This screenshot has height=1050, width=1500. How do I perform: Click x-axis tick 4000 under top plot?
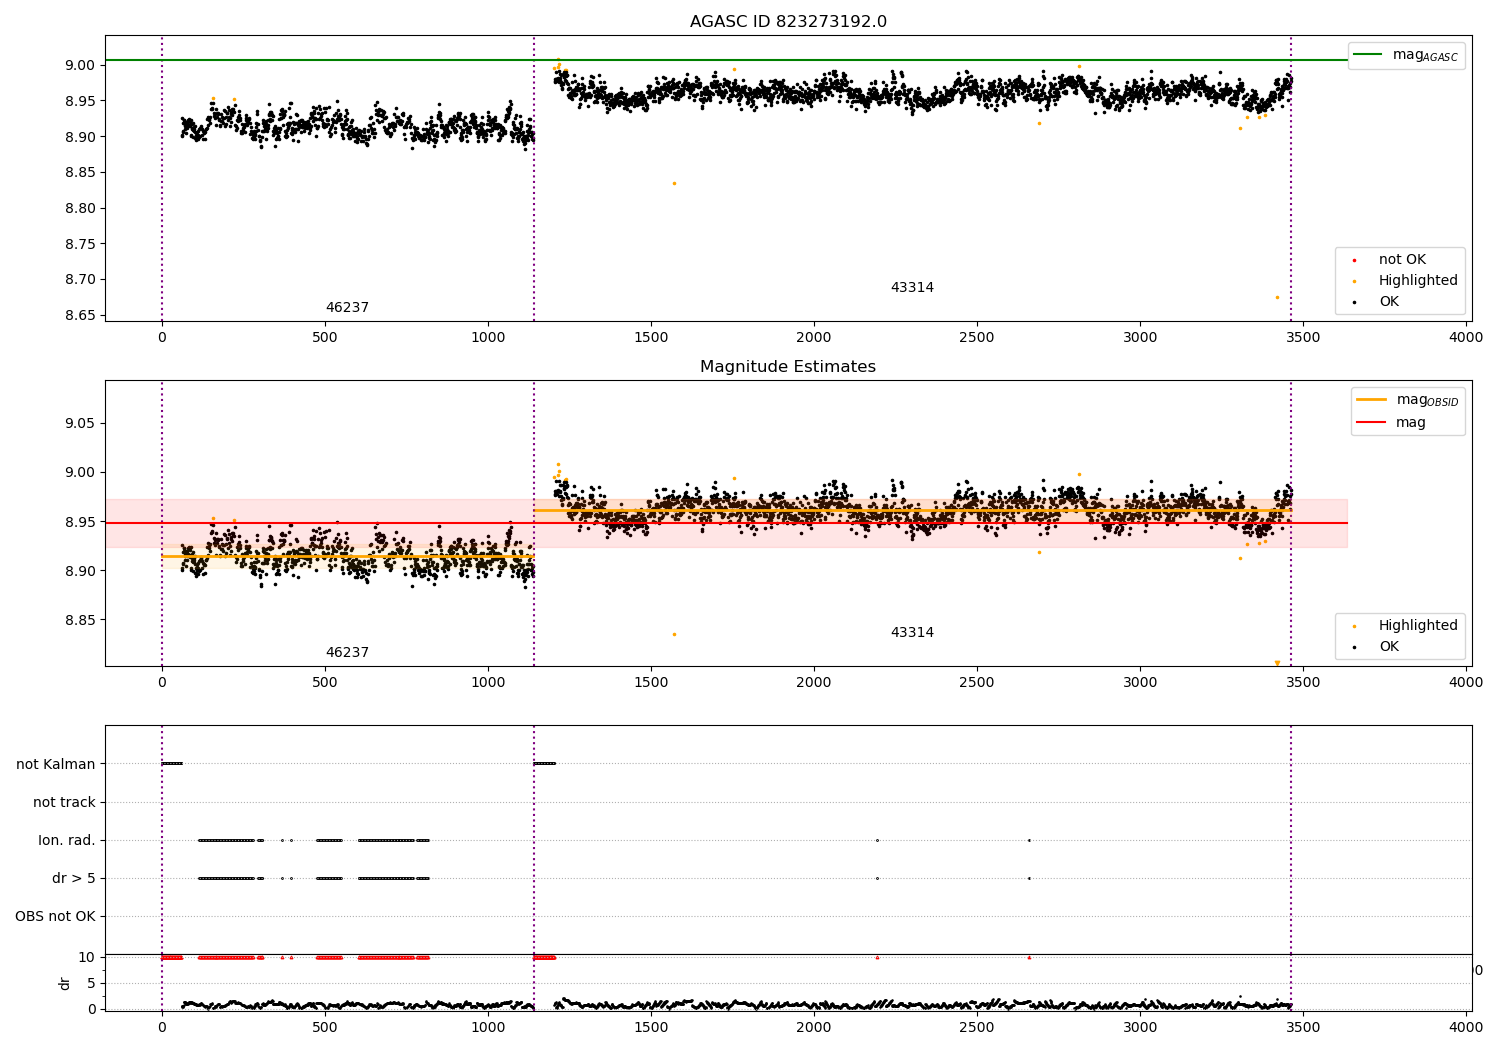pos(1466,338)
